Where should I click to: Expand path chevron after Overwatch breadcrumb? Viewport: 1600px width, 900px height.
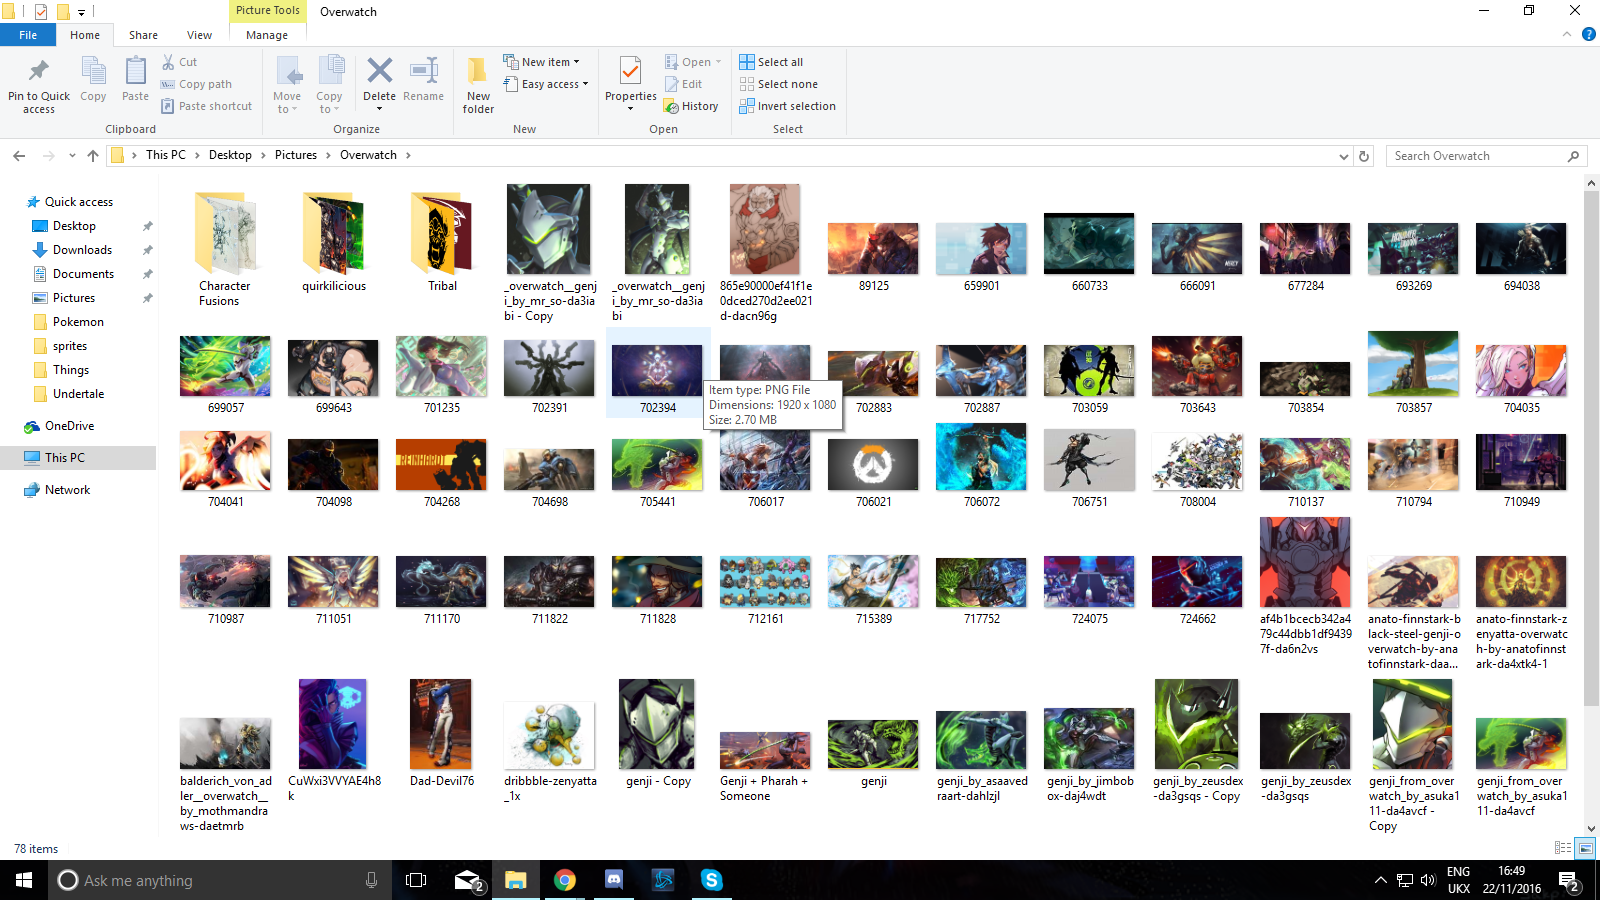[x=408, y=155]
